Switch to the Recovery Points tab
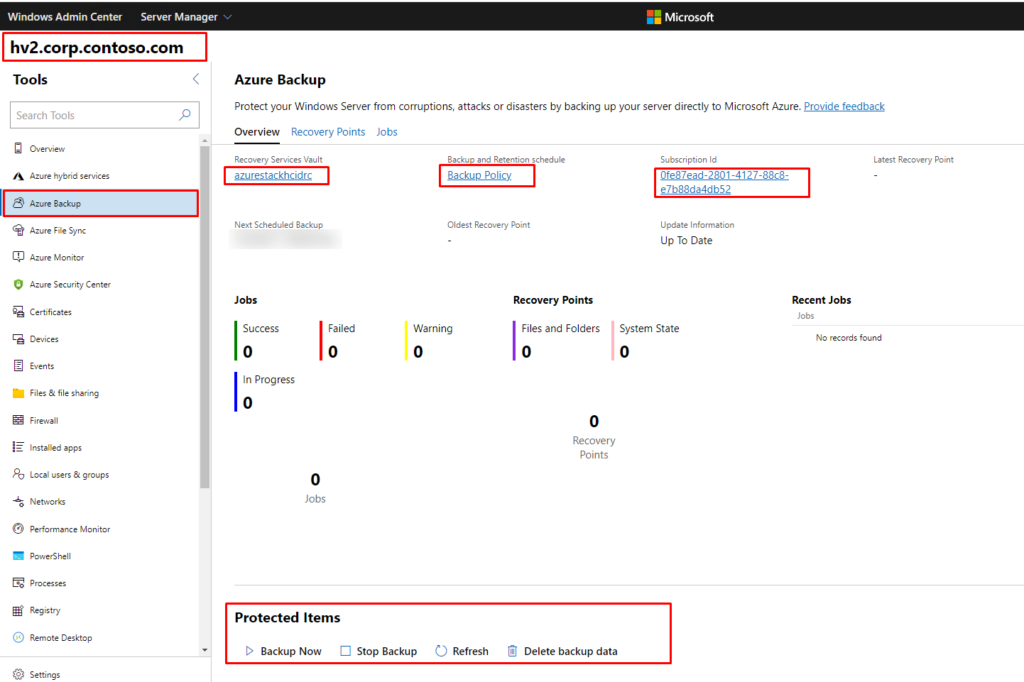Viewport: 1024px width, 682px height. pos(328,132)
